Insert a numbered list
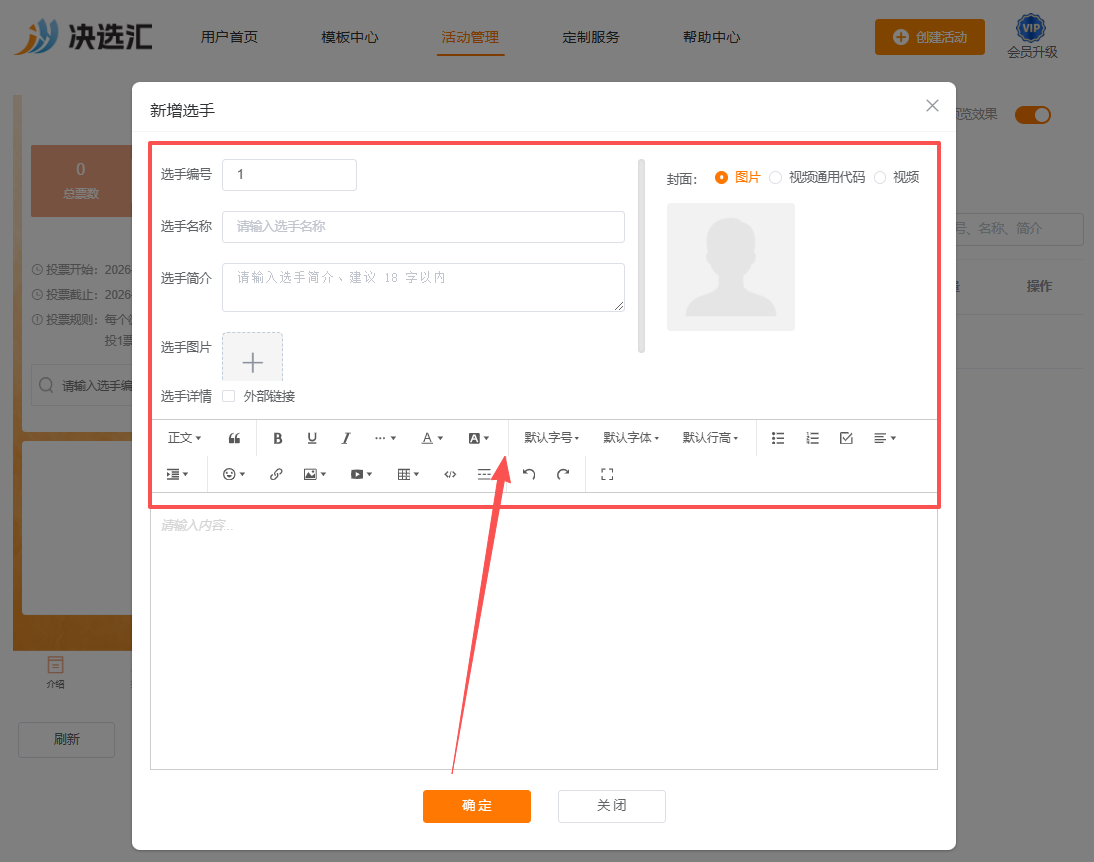The image size is (1094, 862). coord(812,438)
